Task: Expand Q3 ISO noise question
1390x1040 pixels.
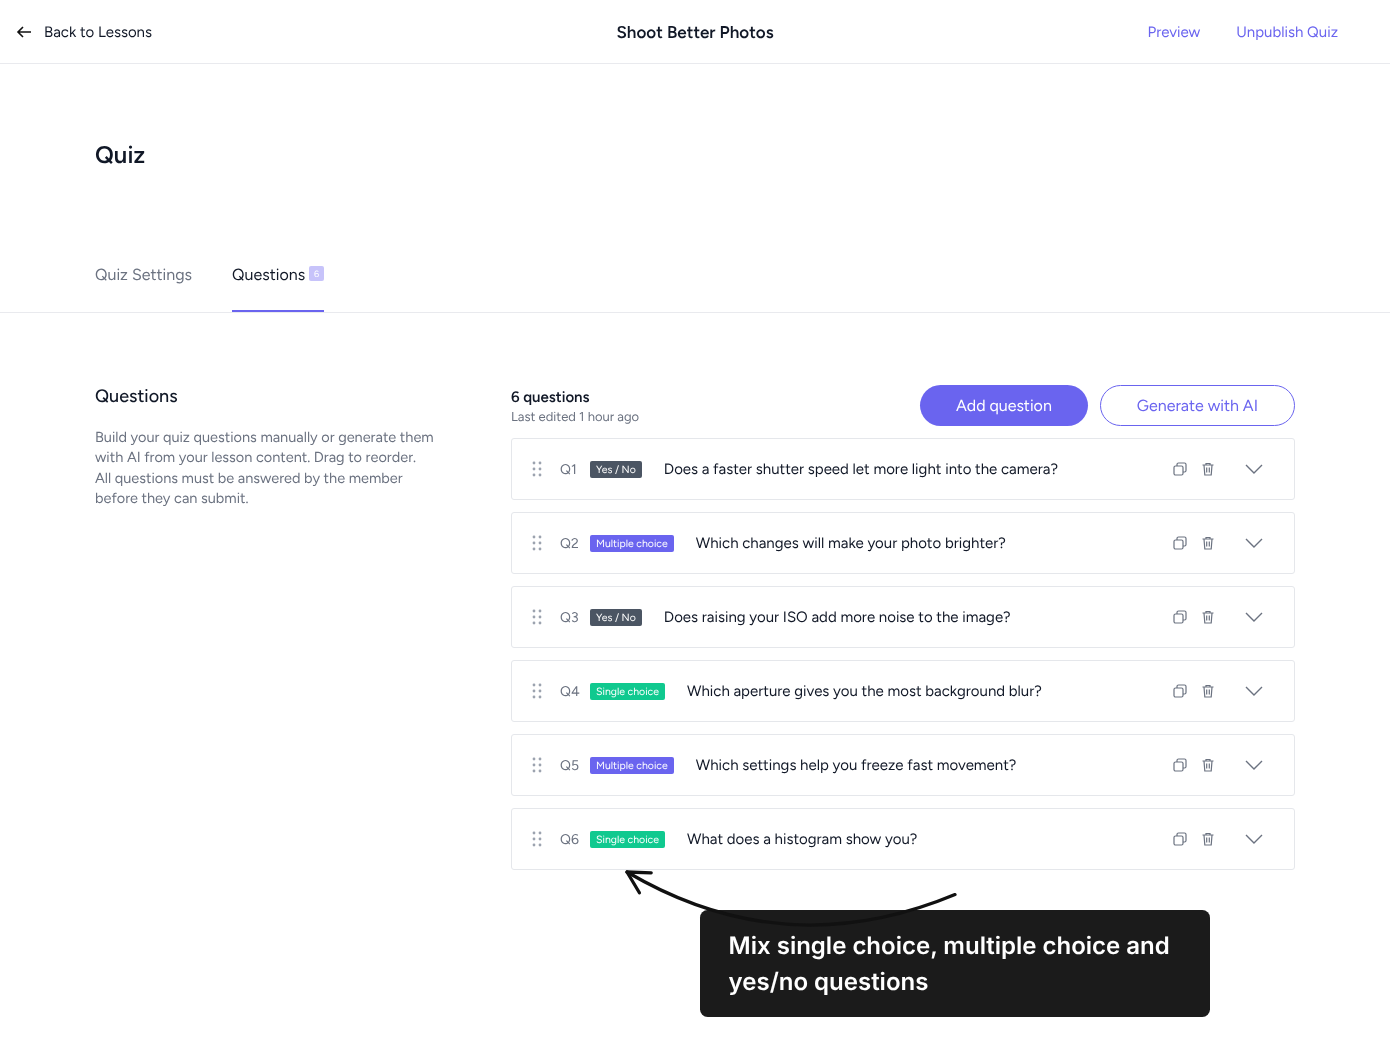Action: [1254, 617]
